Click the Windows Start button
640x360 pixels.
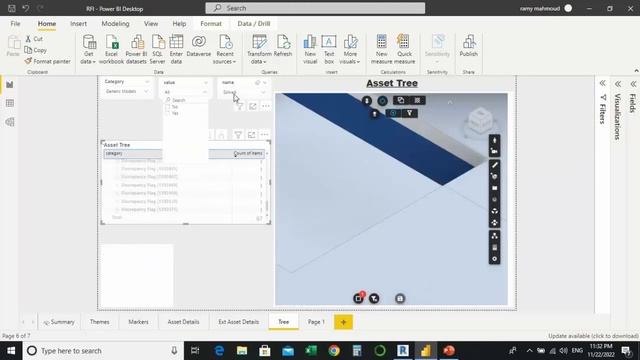coord(11,351)
